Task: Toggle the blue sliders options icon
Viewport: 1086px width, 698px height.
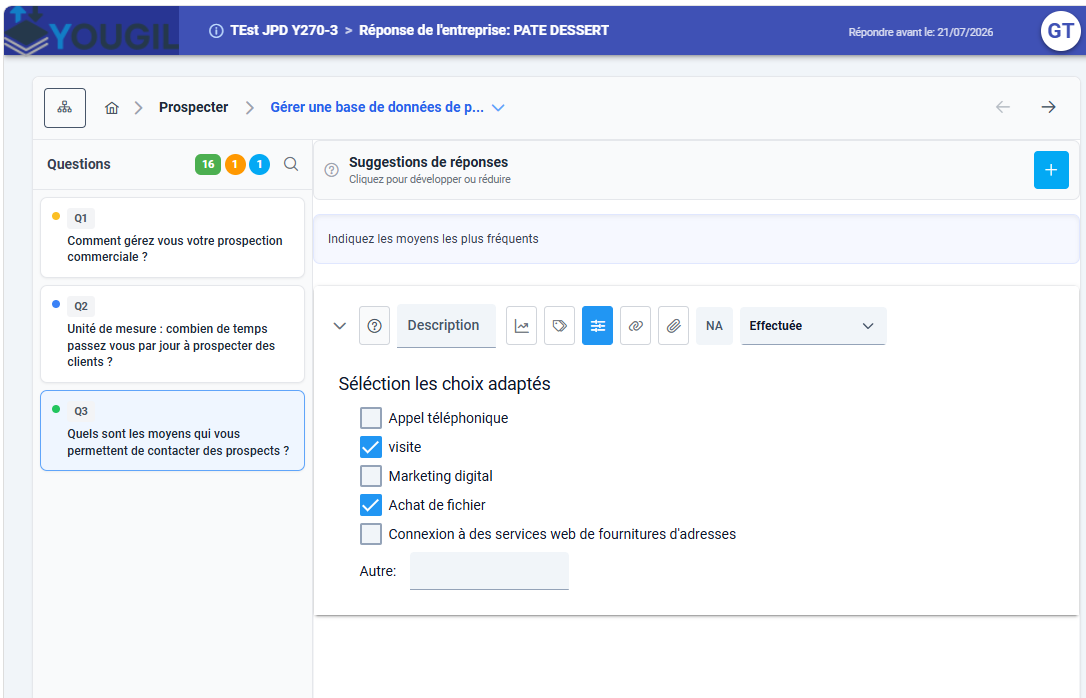Action: coord(597,325)
